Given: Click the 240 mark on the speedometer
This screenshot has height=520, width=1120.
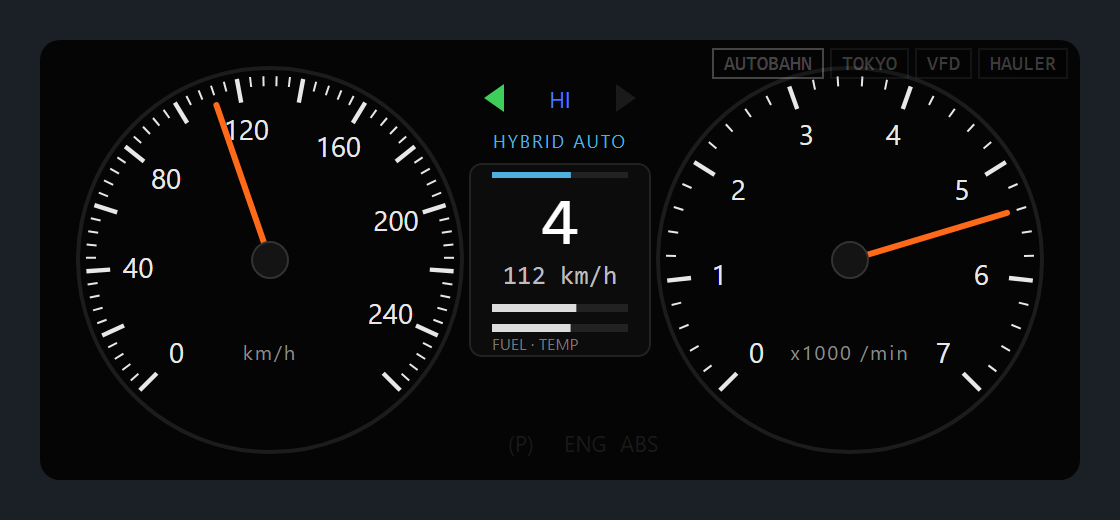Looking at the screenshot, I should coord(391,314).
